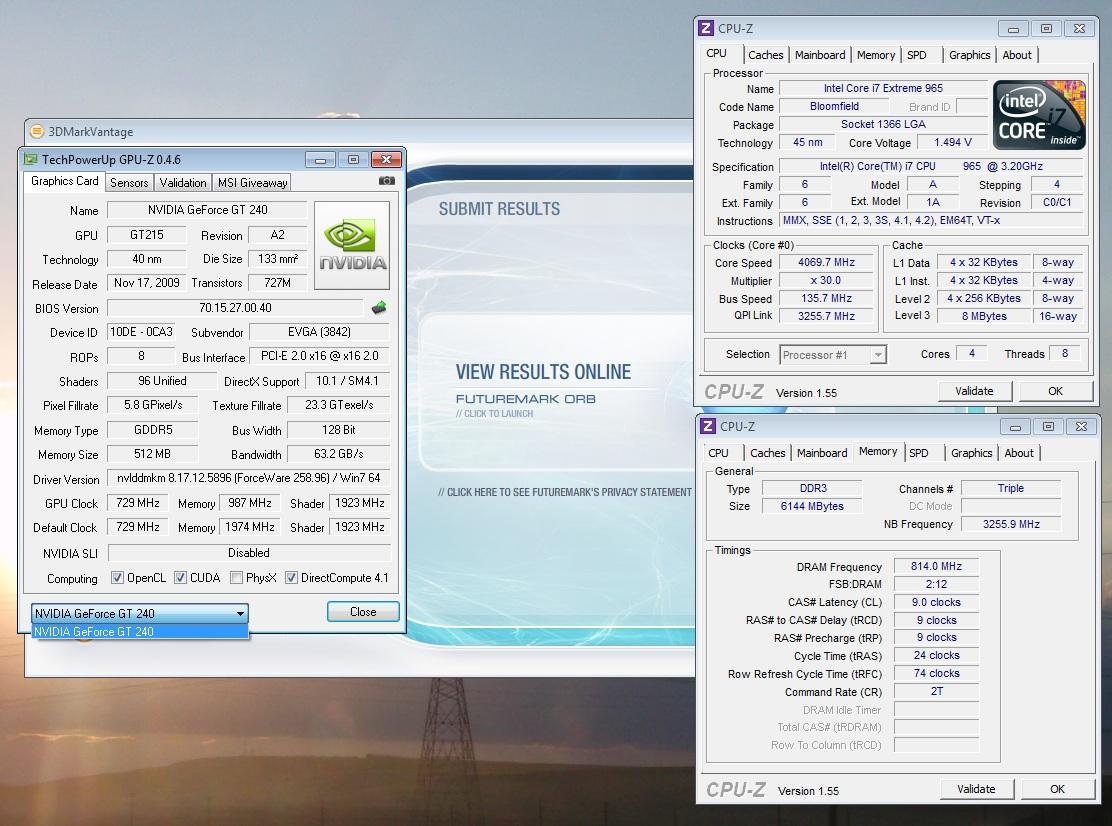Image resolution: width=1112 pixels, height=826 pixels.
Task: Click the NVIDIA logo in GPU-Z
Action: pyautogui.click(x=352, y=245)
